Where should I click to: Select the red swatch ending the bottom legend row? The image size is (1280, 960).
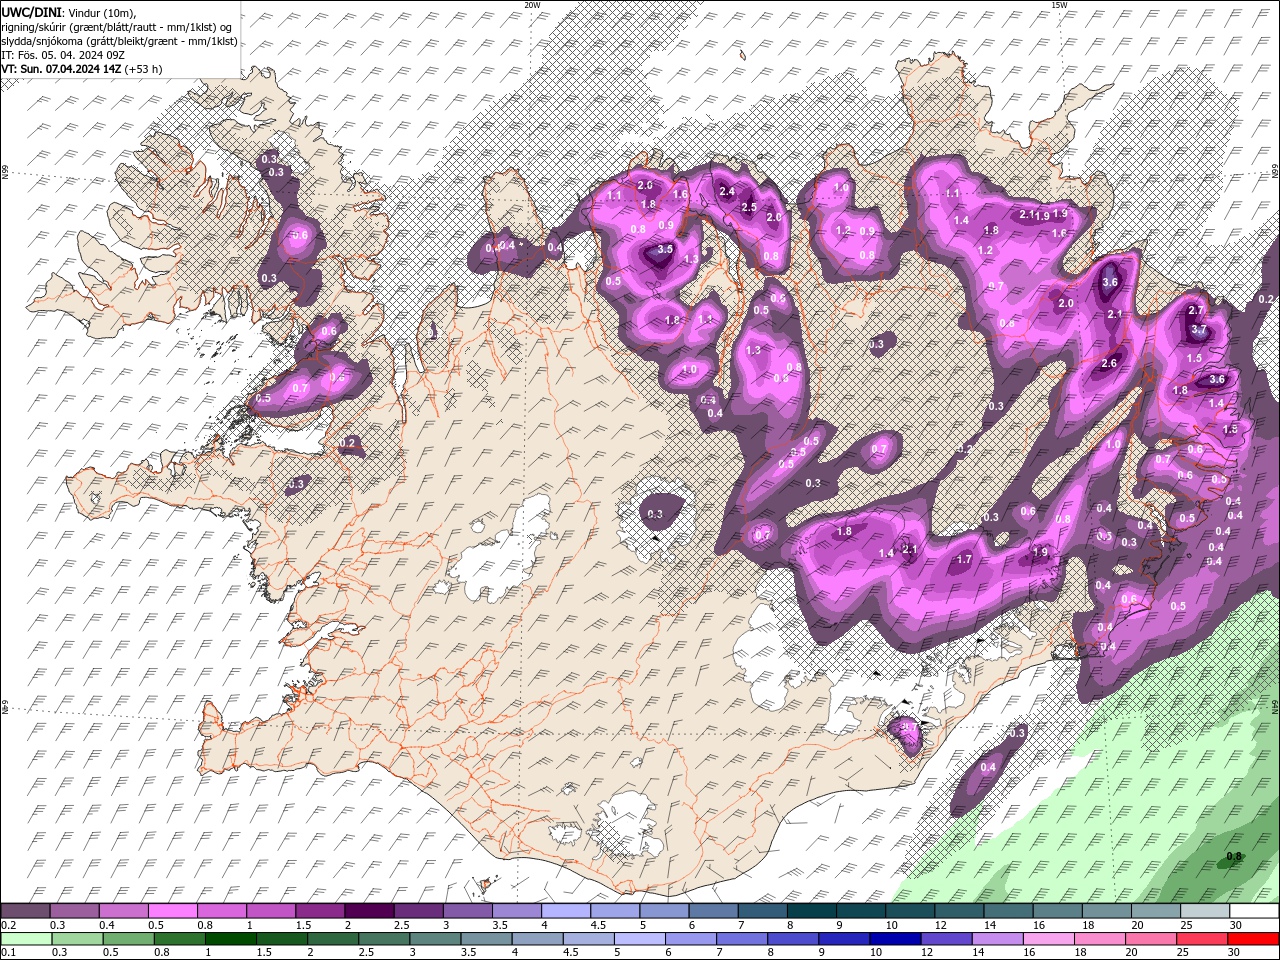1254,938
